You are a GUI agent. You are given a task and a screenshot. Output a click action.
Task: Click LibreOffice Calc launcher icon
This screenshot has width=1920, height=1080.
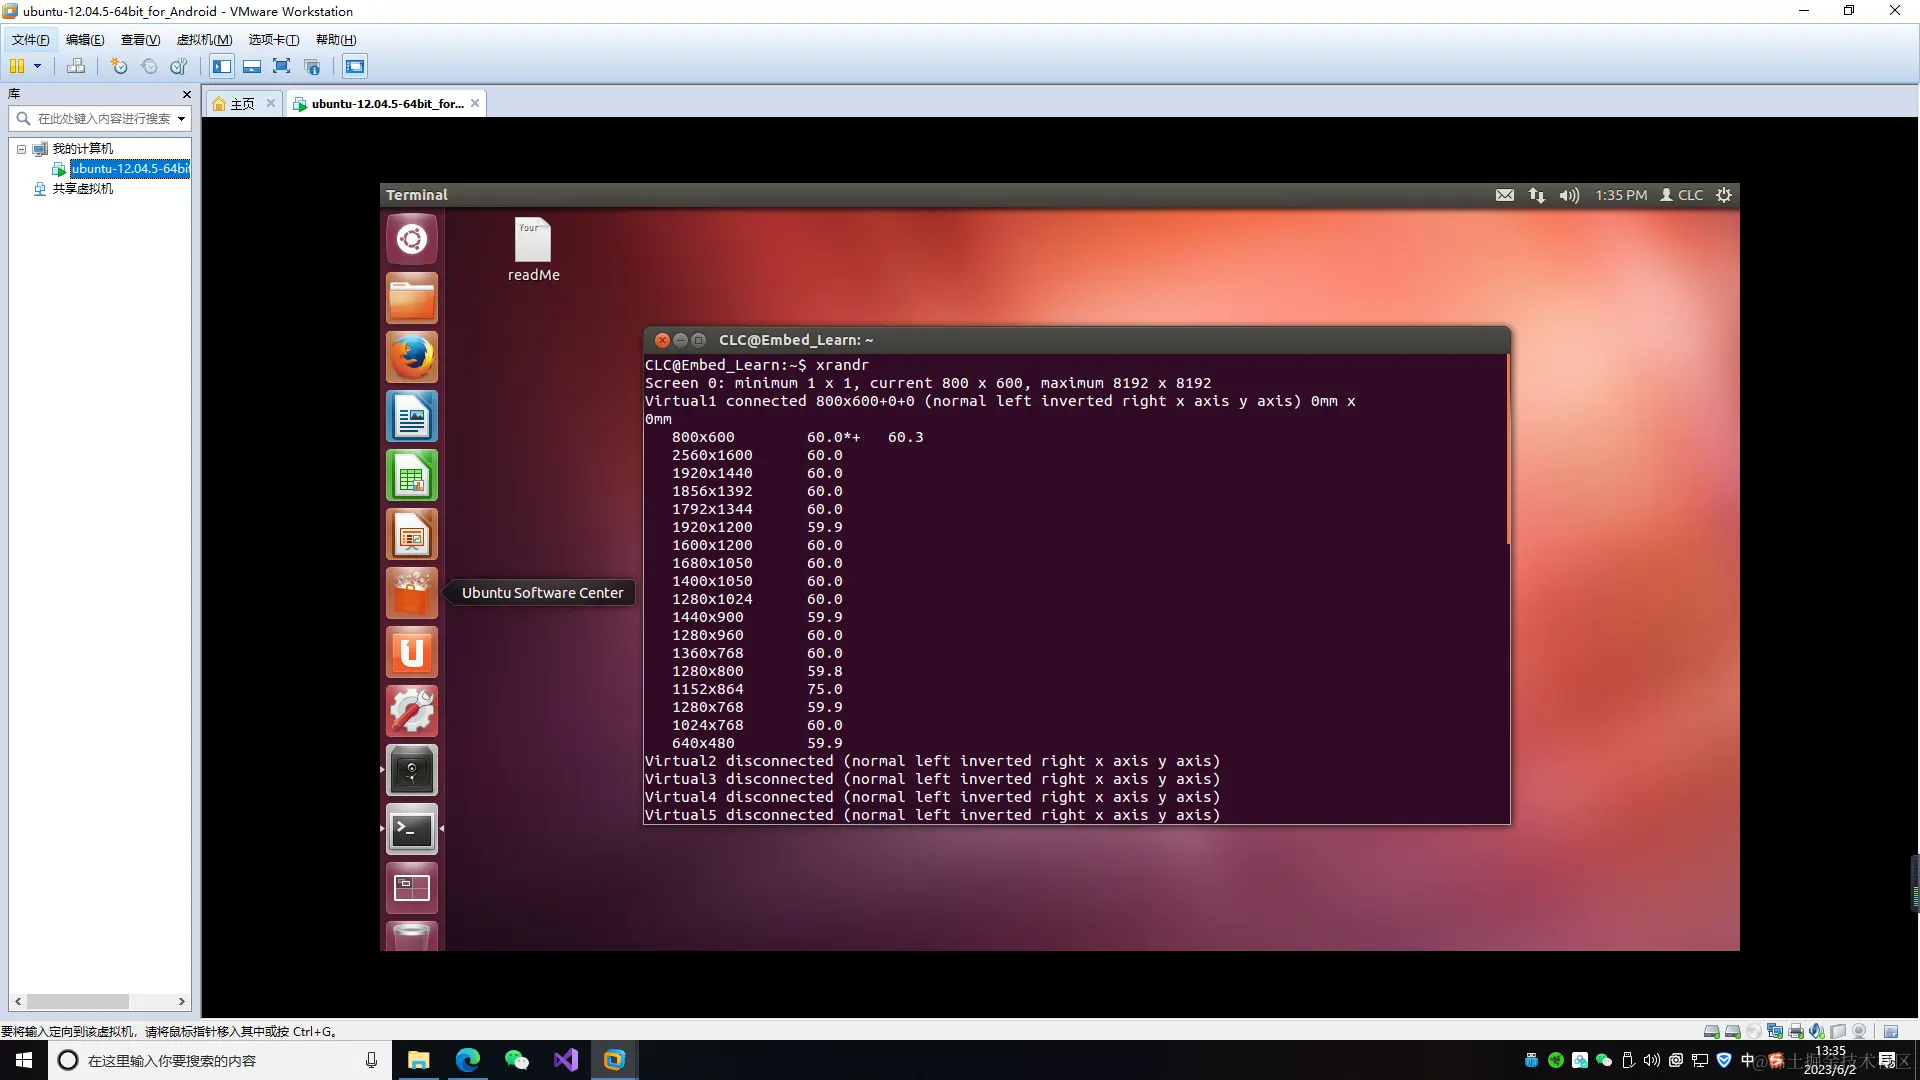tap(411, 475)
